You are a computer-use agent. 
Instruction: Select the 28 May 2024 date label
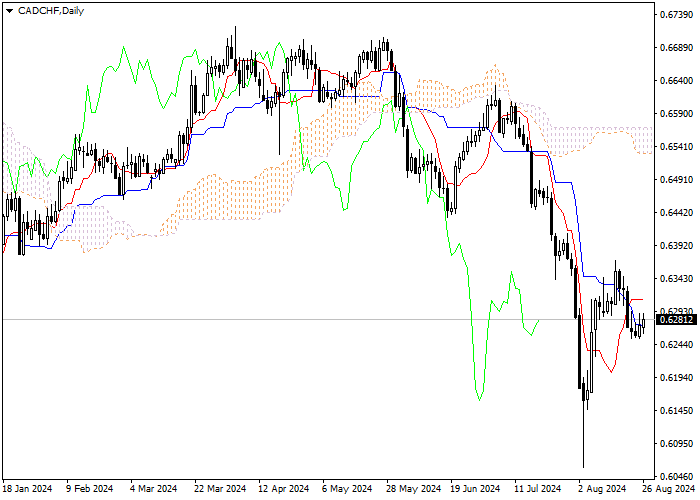413,489
